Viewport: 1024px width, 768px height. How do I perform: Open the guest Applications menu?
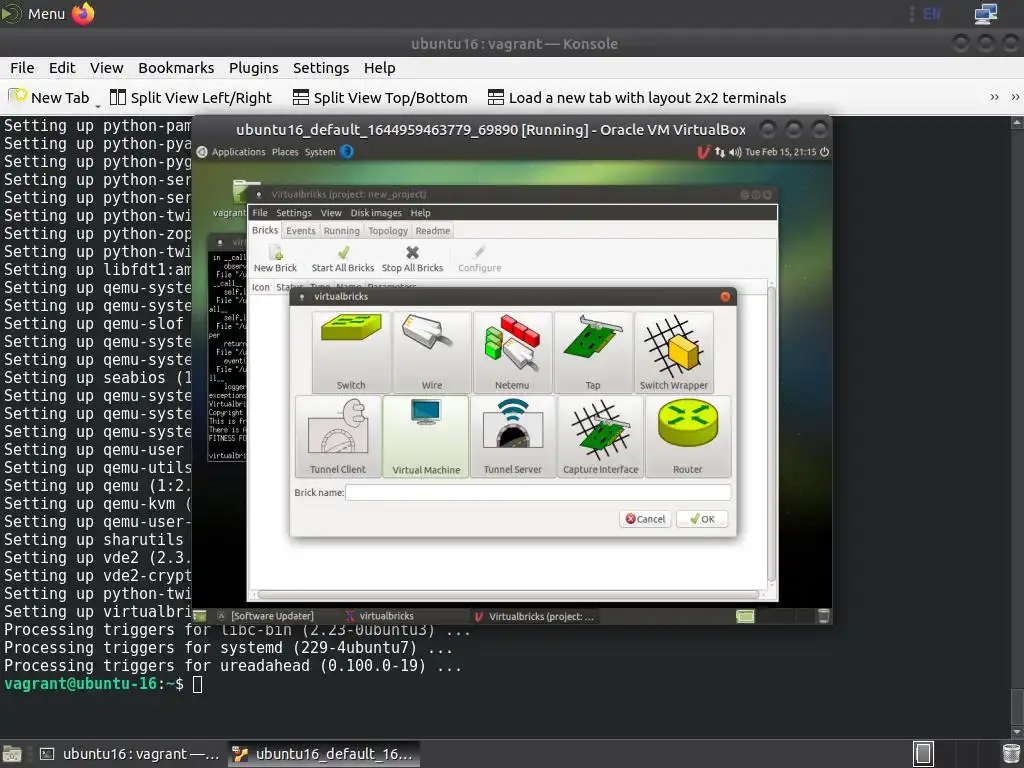click(x=238, y=152)
